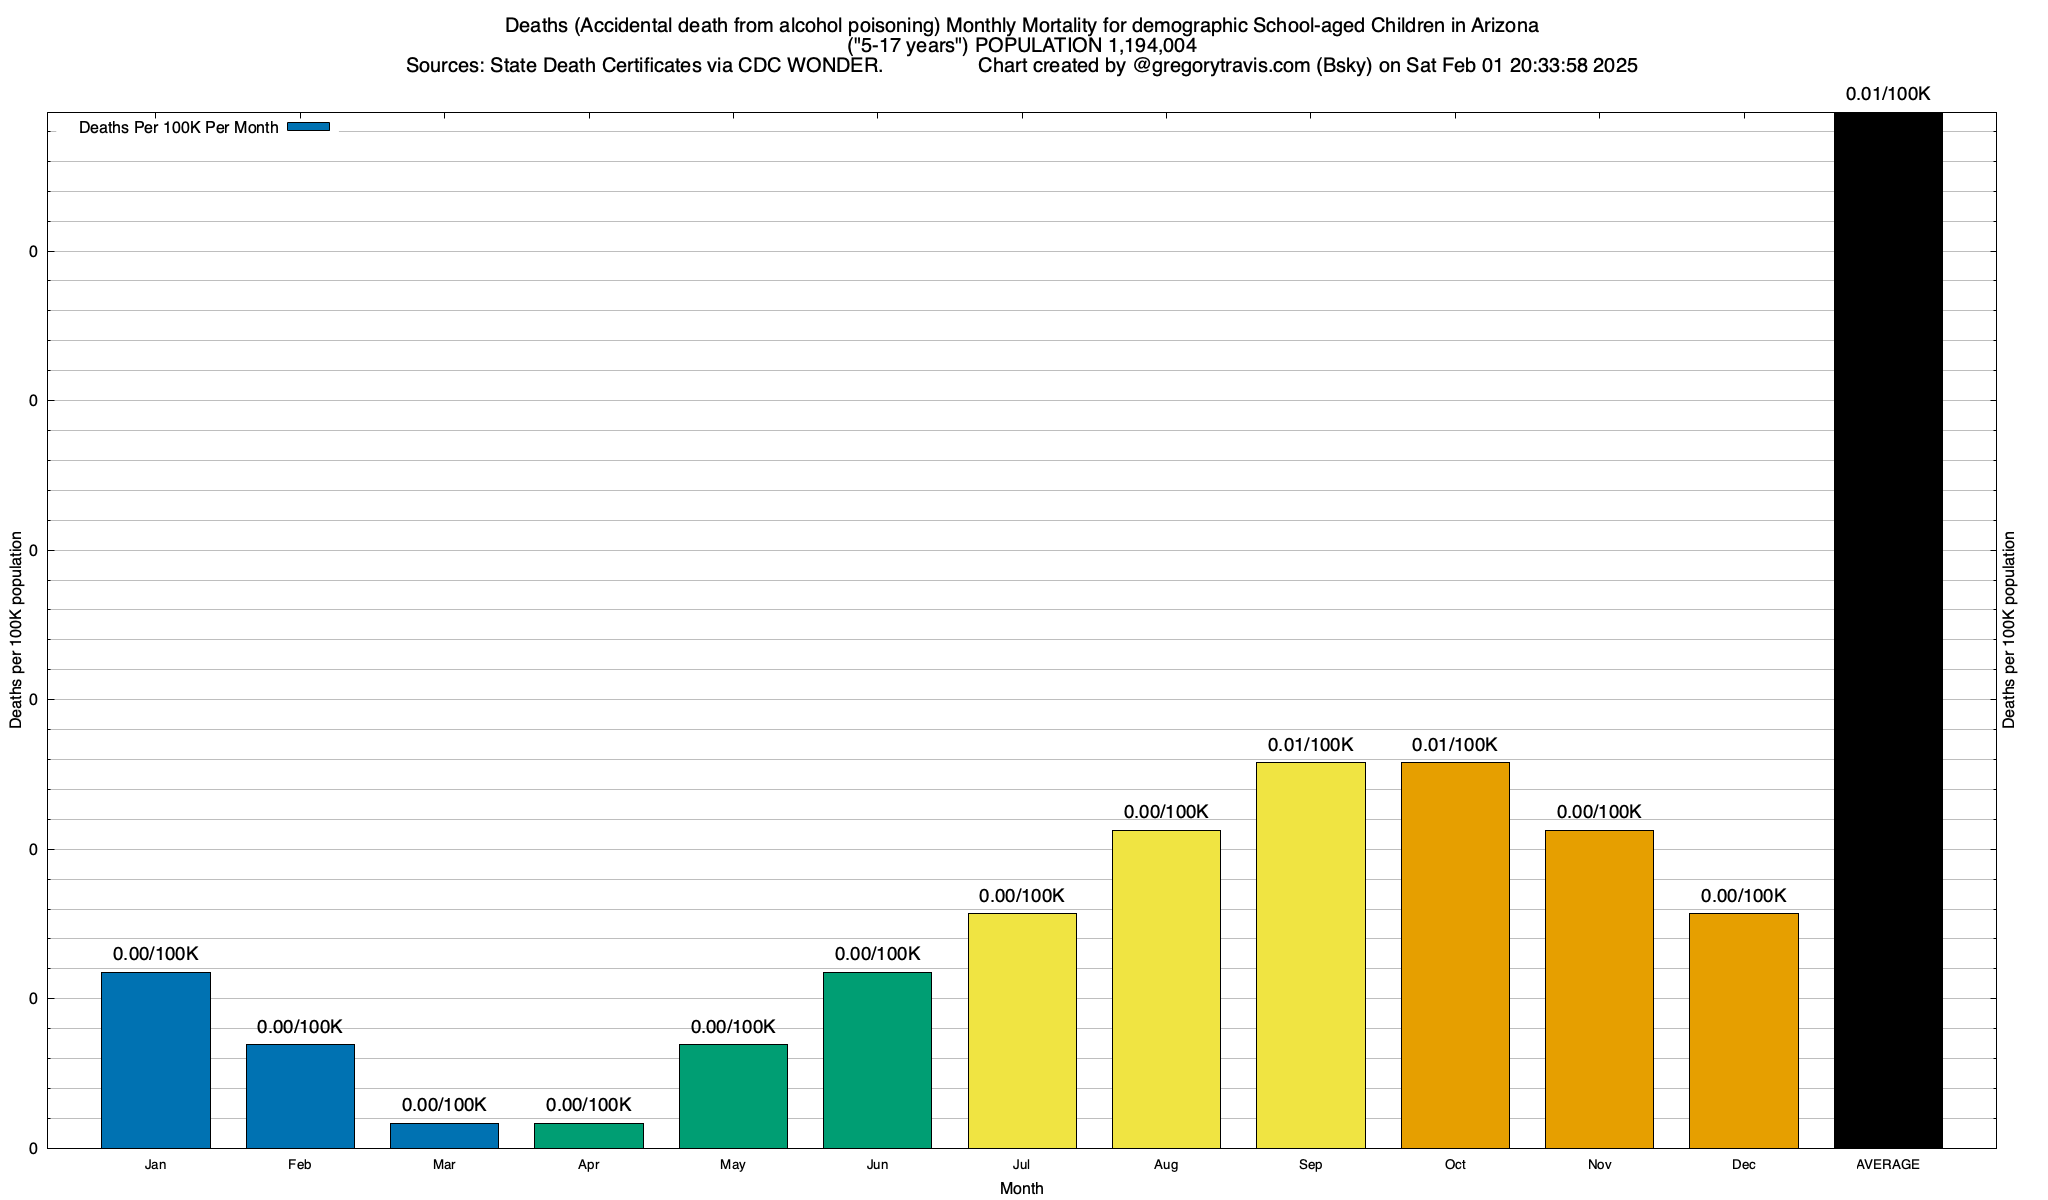This screenshot has width=2048, height=1200.
Task: Click the orange November bar
Action: [x=1599, y=989]
